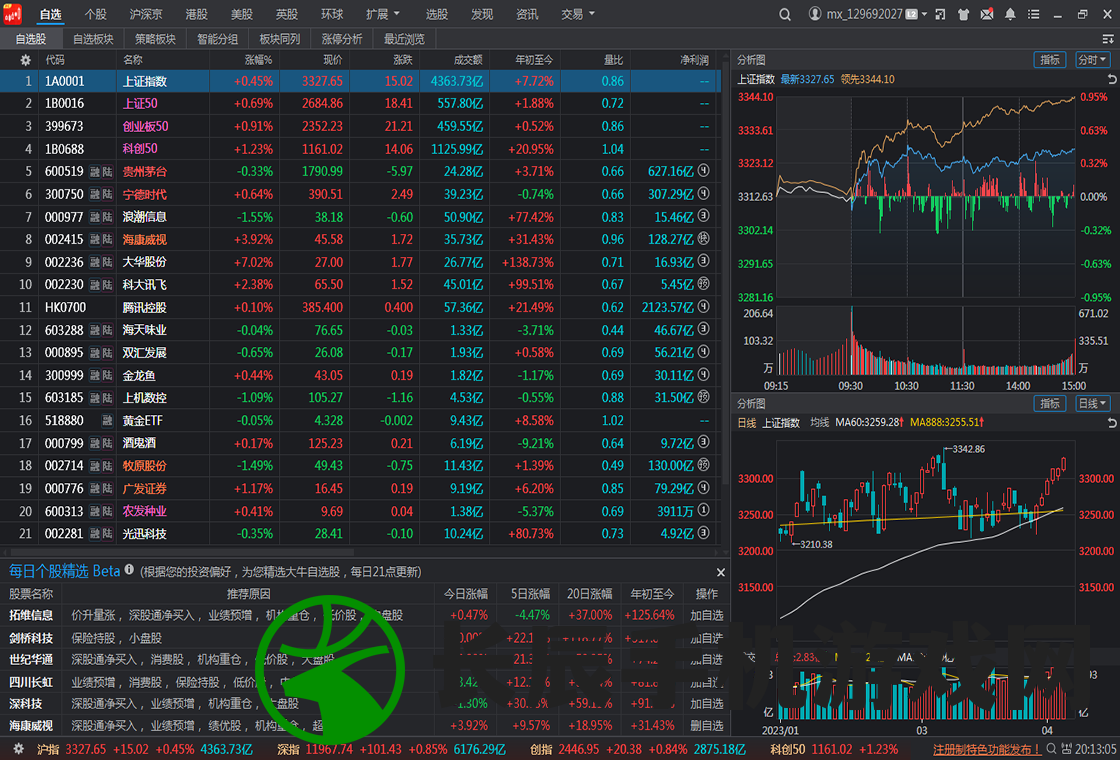Screen dimensions: 1120x760
Task: Select the 腾讯控股 row
Action: coord(361,307)
